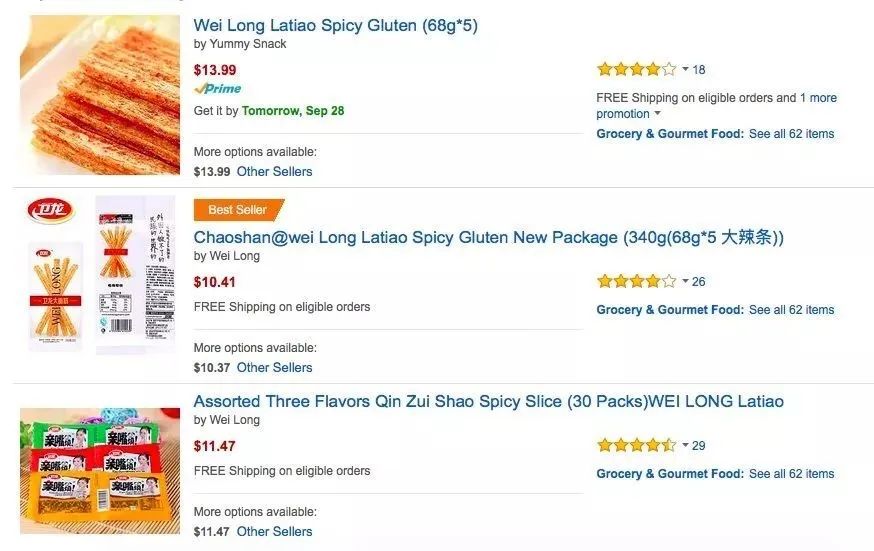Click Other Sellers link next to $13.99

click(x=274, y=171)
